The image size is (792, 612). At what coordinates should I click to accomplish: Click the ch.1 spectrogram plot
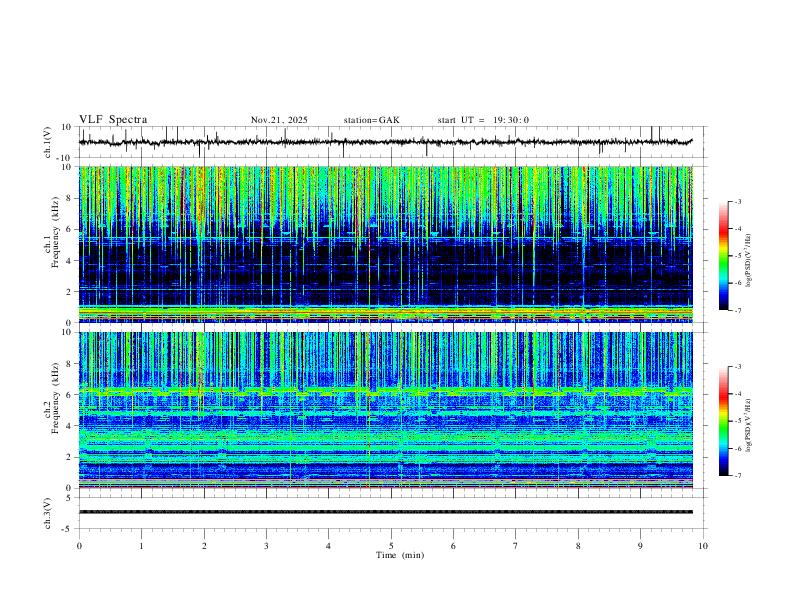(x=386, y=244)
